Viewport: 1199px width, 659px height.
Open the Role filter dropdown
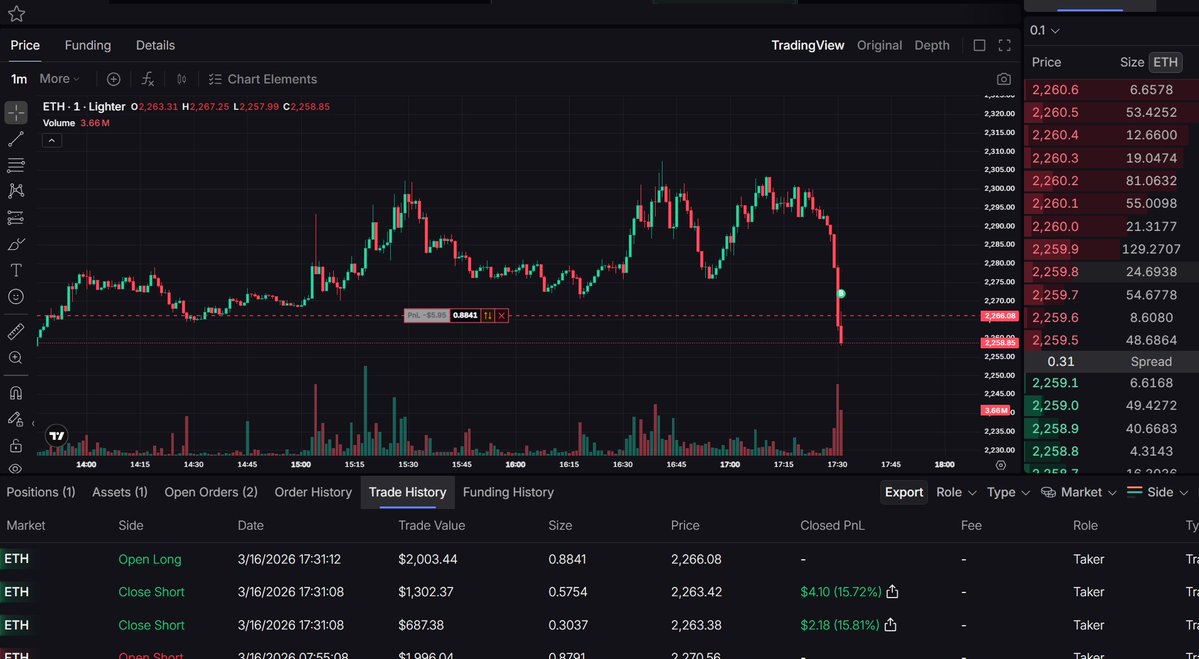[x=956, y=492]
